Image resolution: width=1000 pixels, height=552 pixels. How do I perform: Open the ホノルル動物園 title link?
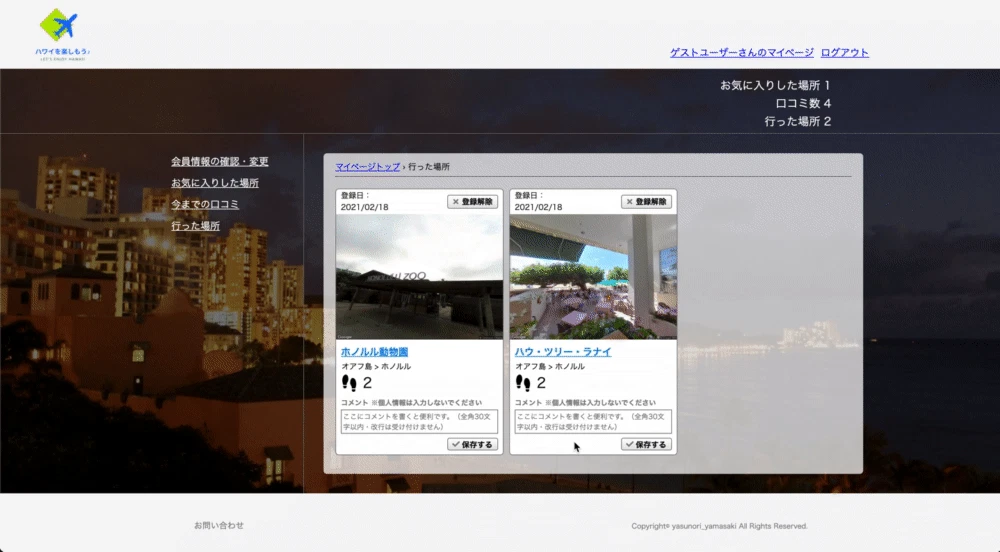[374, 352]
